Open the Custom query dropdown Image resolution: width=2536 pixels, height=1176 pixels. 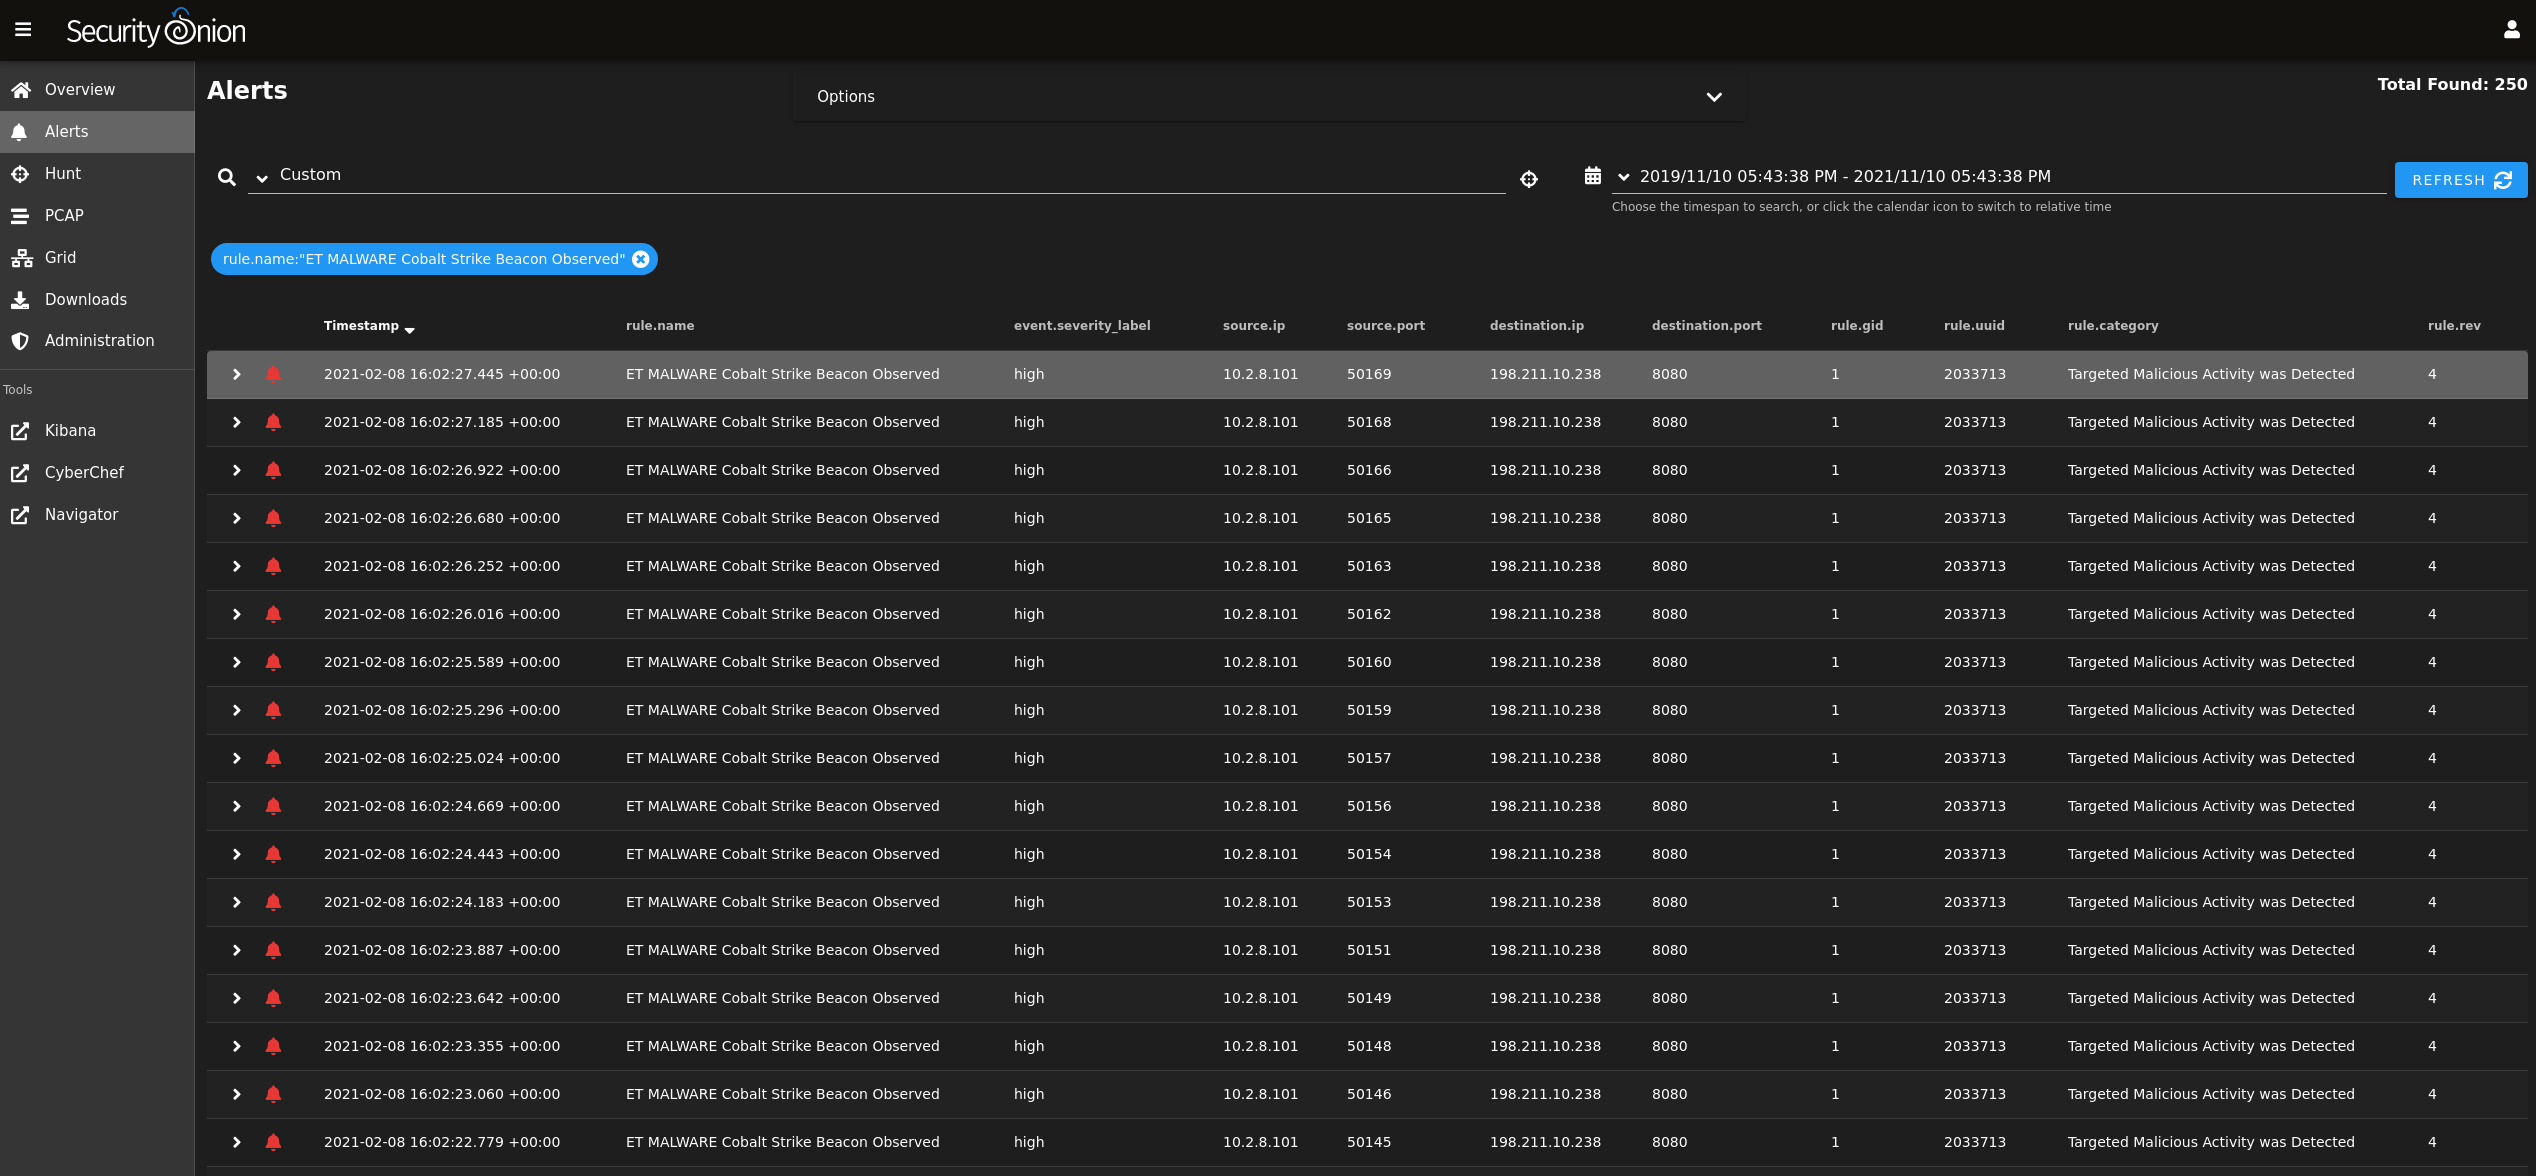pyautogui.click(x=262, y=179)
